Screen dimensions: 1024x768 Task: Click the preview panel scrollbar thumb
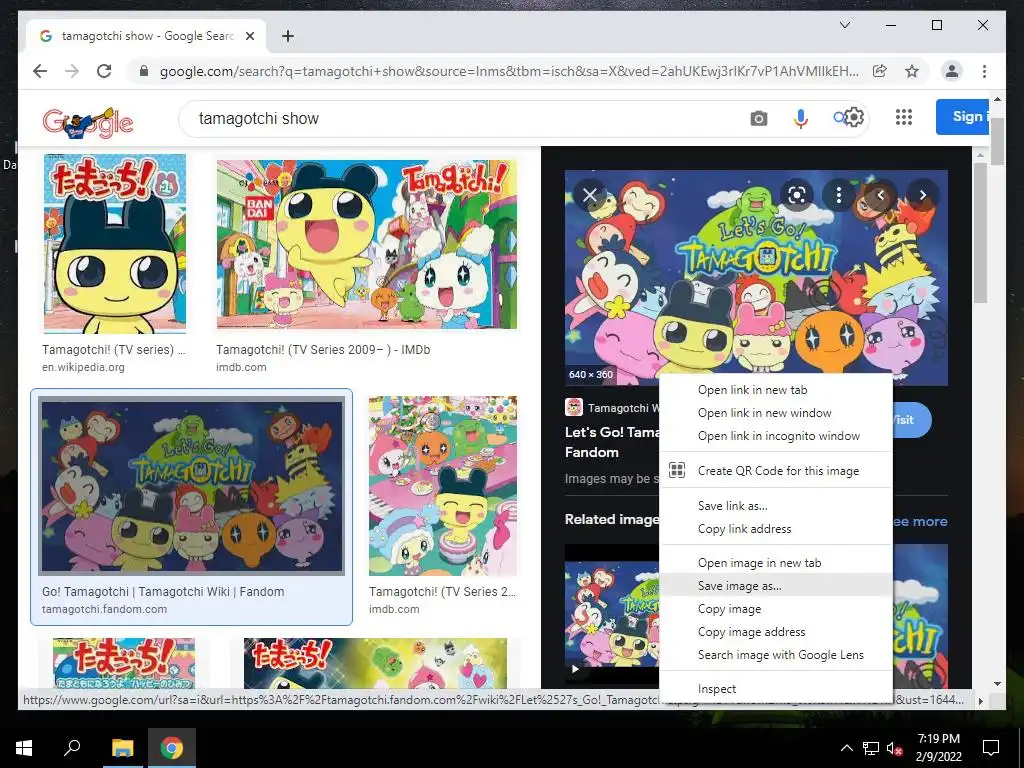coord(980,232)
